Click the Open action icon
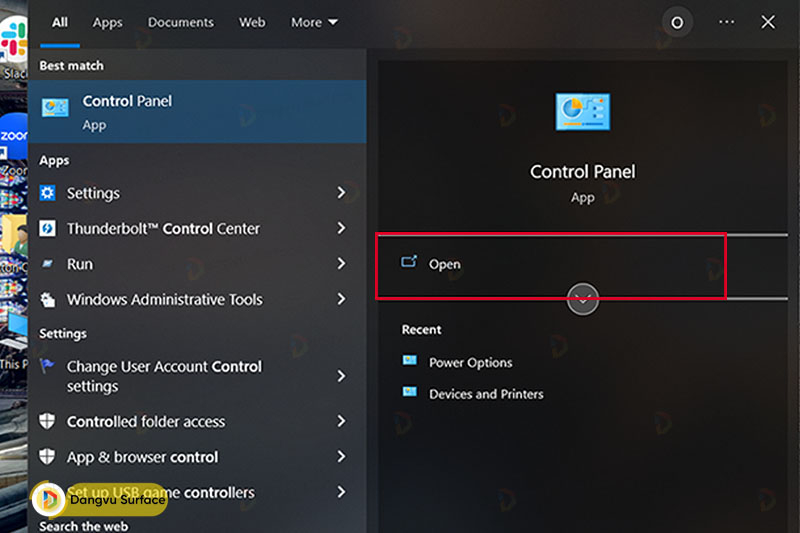Screen dimensions: 800x533 pos(409,262)
